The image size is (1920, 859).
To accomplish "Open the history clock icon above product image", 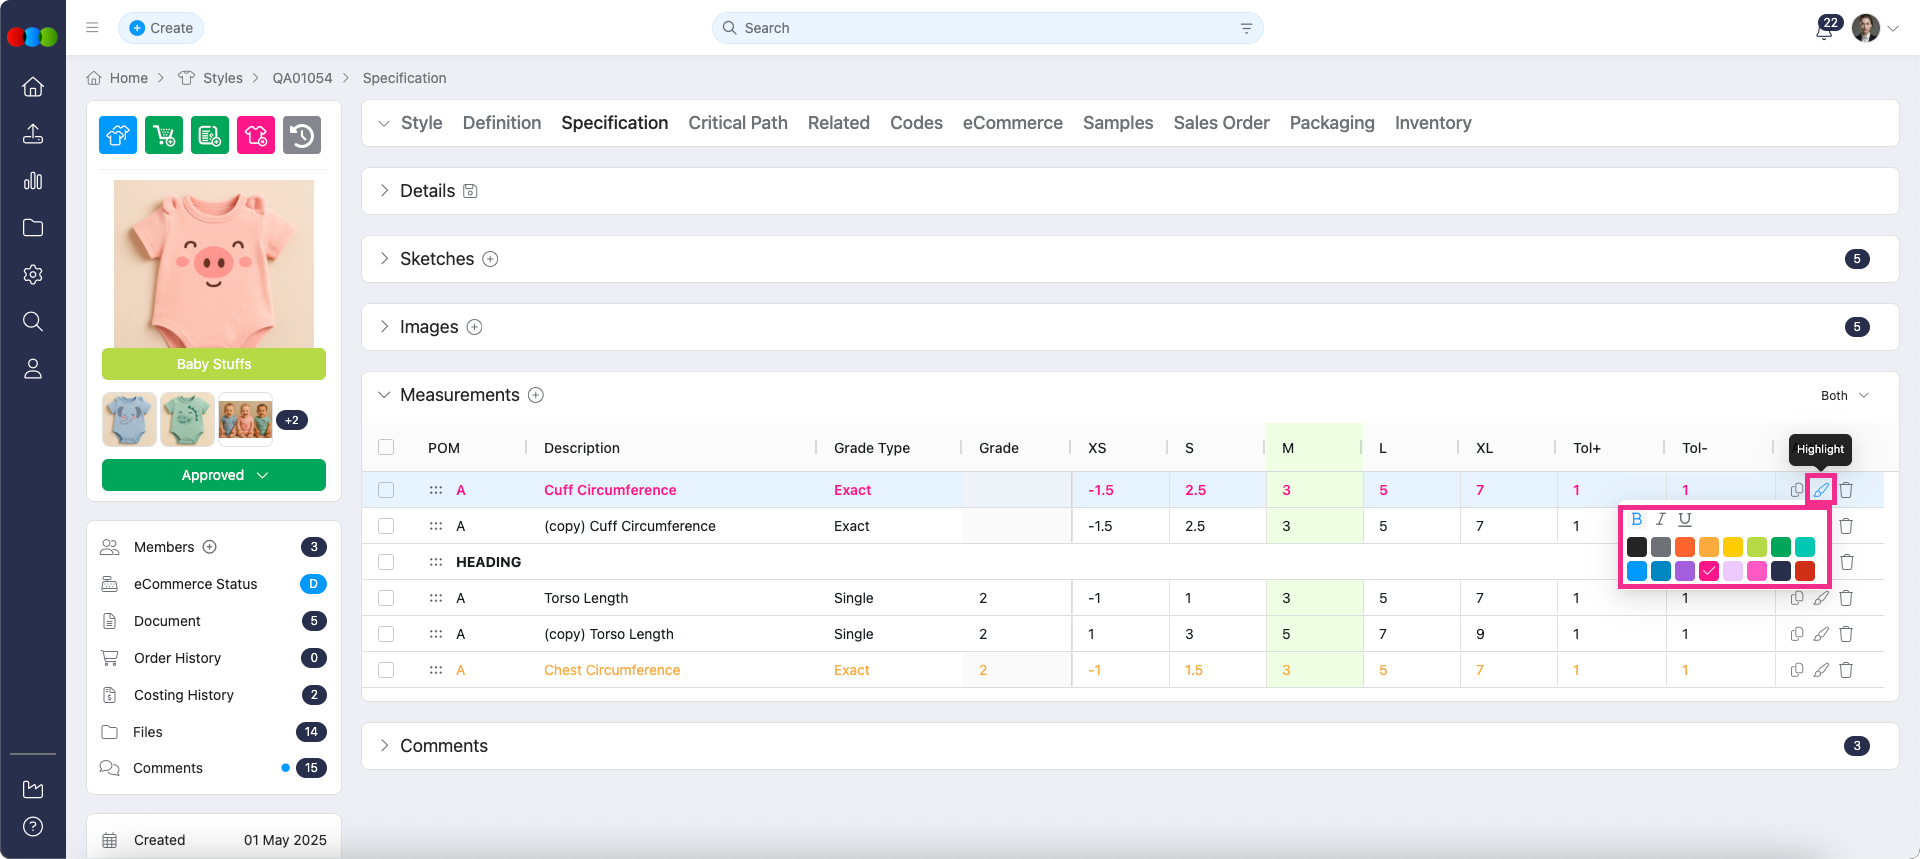I will click(x=302, y=135).
